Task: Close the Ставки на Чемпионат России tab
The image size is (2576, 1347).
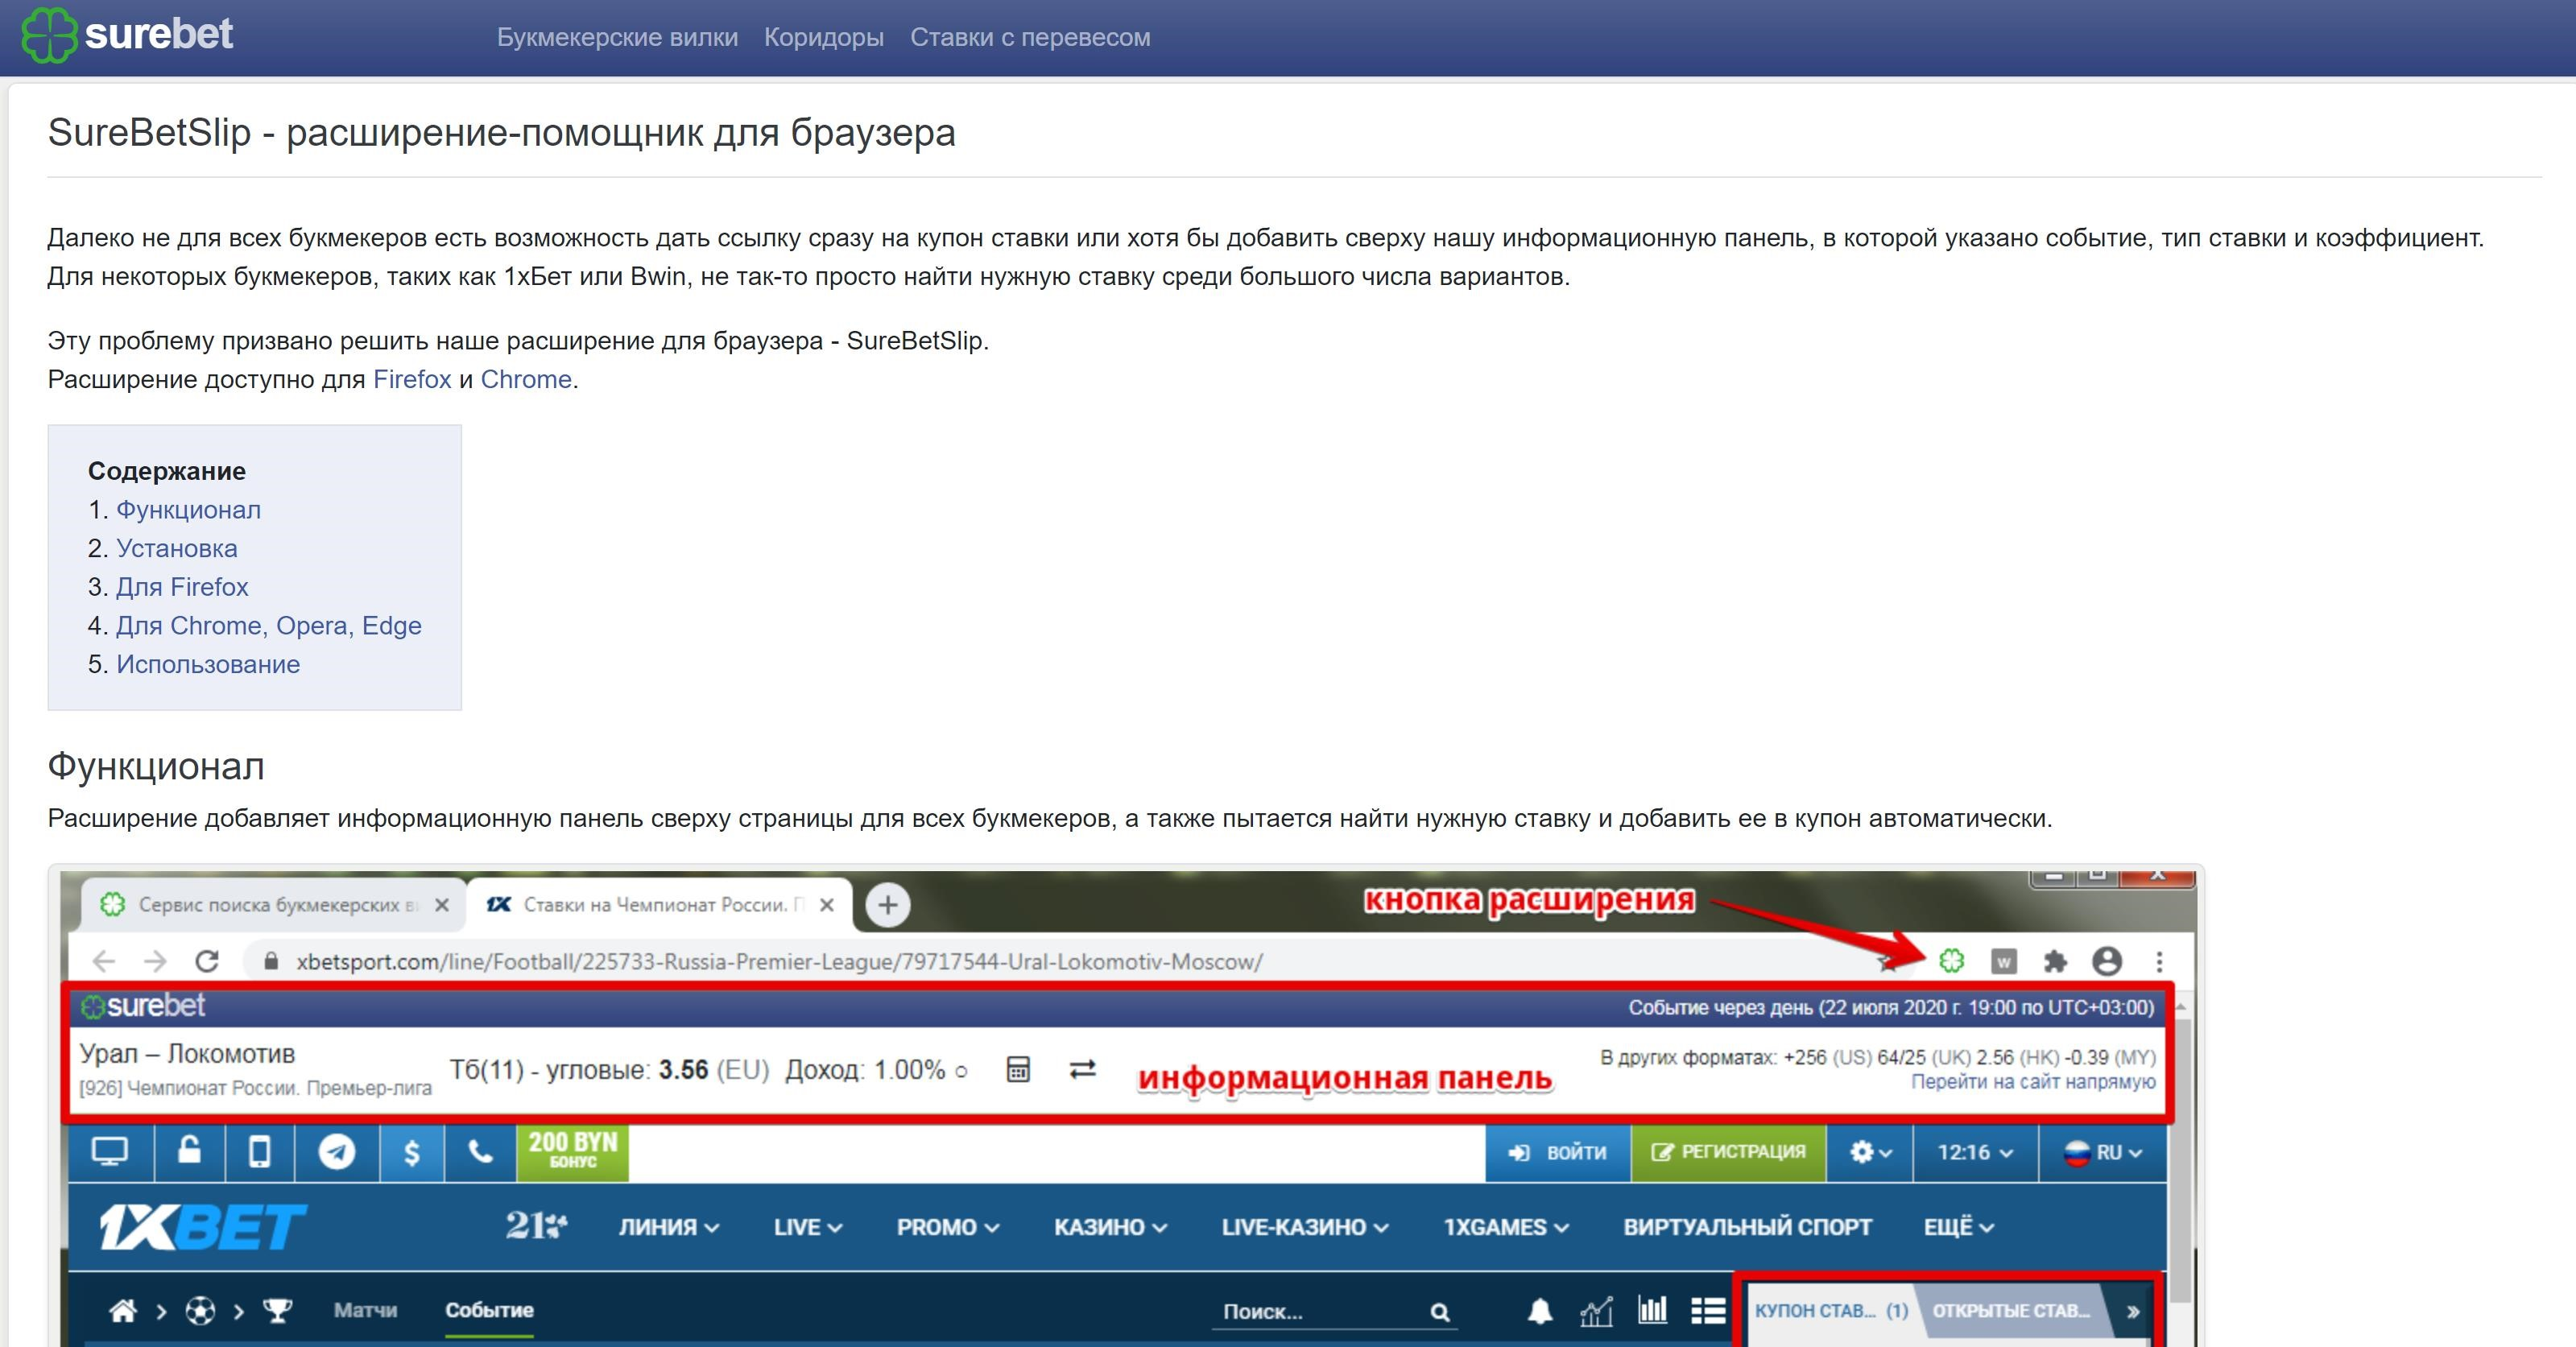Action: click(x=827, y=905)
